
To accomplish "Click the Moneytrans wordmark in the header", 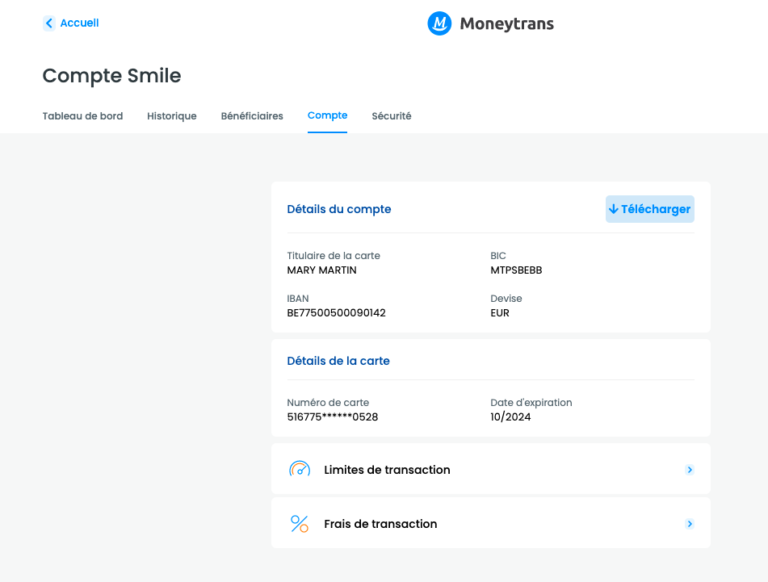I will [506, 23].
